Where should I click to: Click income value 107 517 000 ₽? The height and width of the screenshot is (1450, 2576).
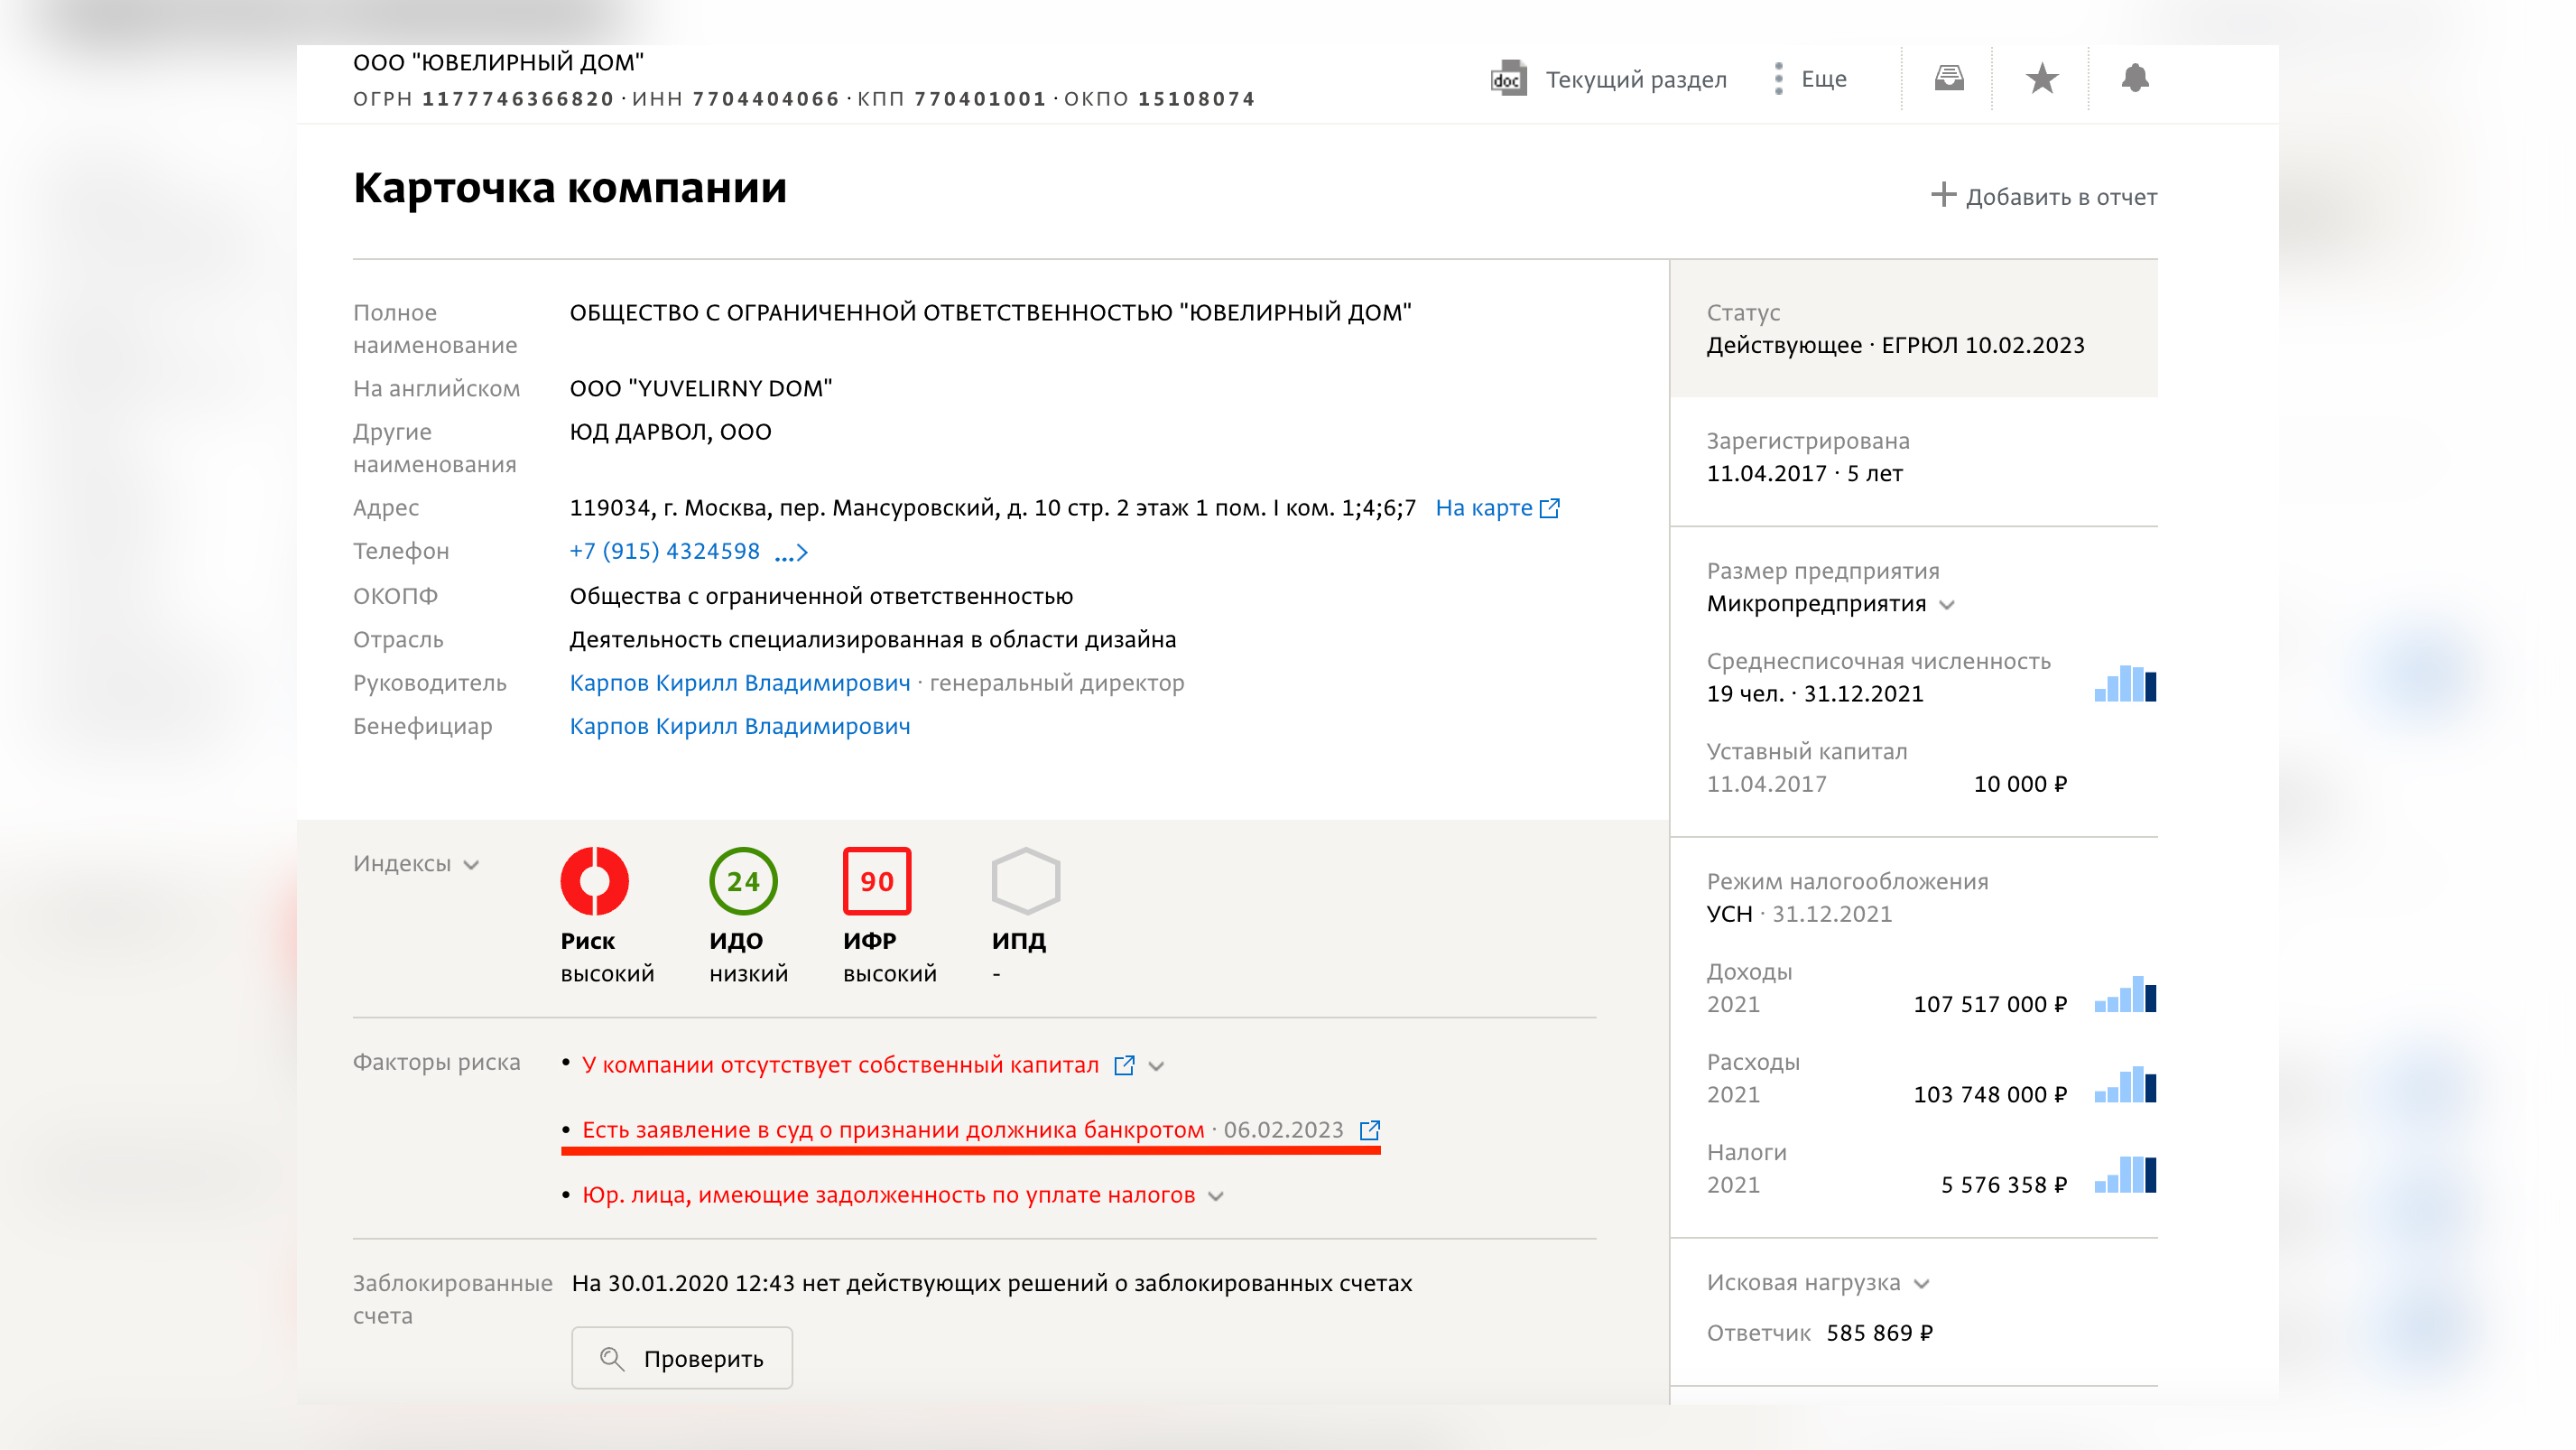pyautogui.click(x=1989, y=1005)
